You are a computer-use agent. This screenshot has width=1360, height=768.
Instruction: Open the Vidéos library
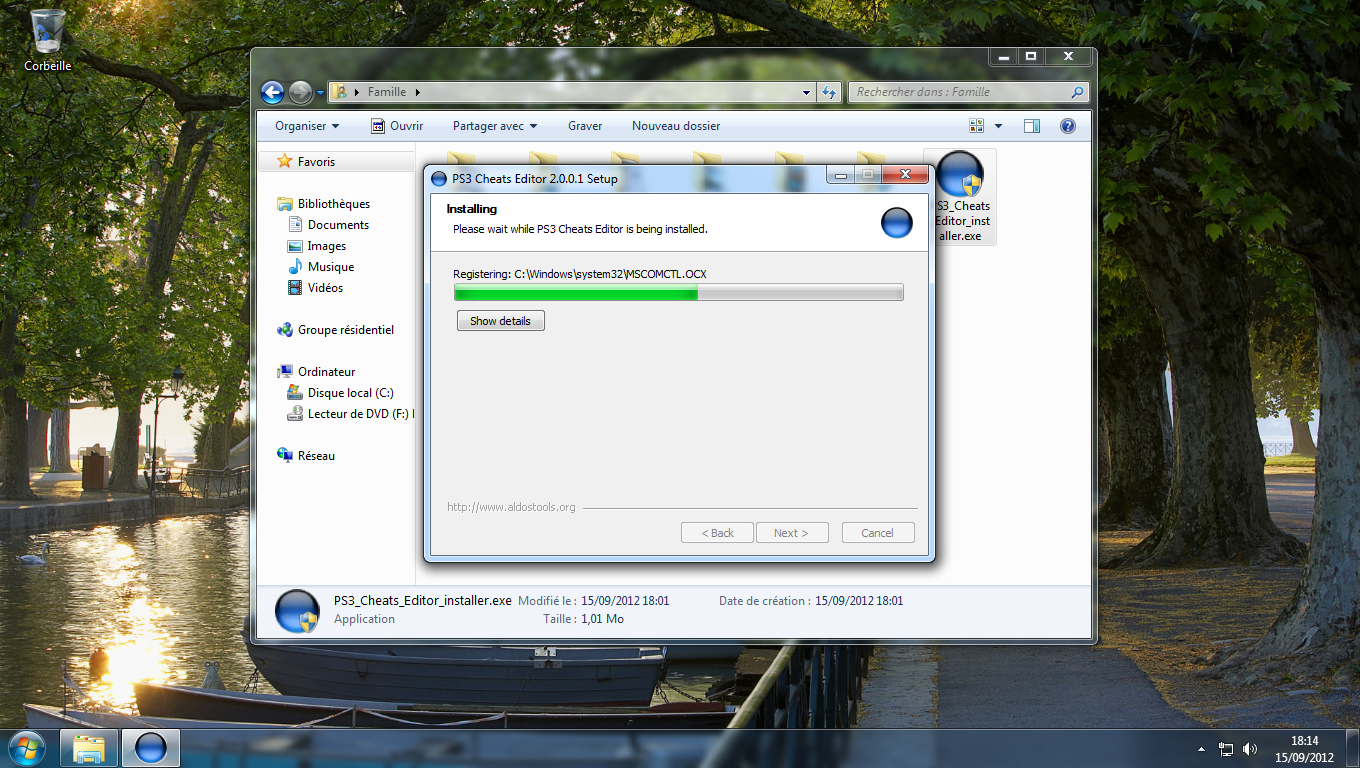325,288
